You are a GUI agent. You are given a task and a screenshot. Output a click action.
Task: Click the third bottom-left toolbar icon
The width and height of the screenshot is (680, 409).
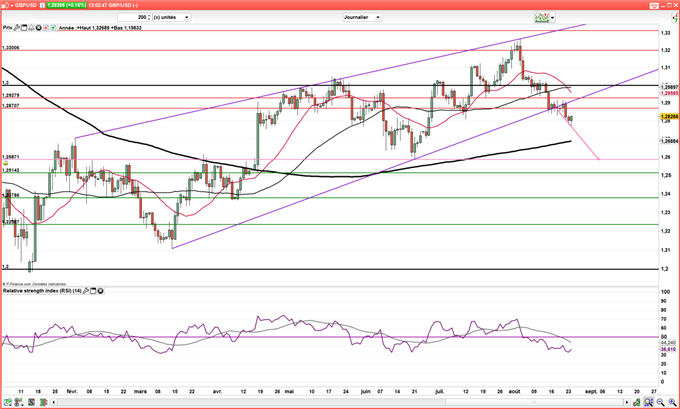(x=31, y=402)
